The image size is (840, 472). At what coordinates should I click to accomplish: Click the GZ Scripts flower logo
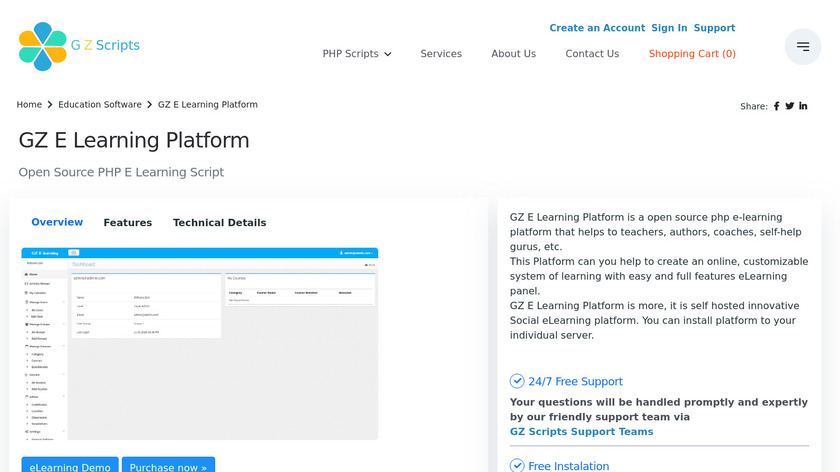pos(42,46)
